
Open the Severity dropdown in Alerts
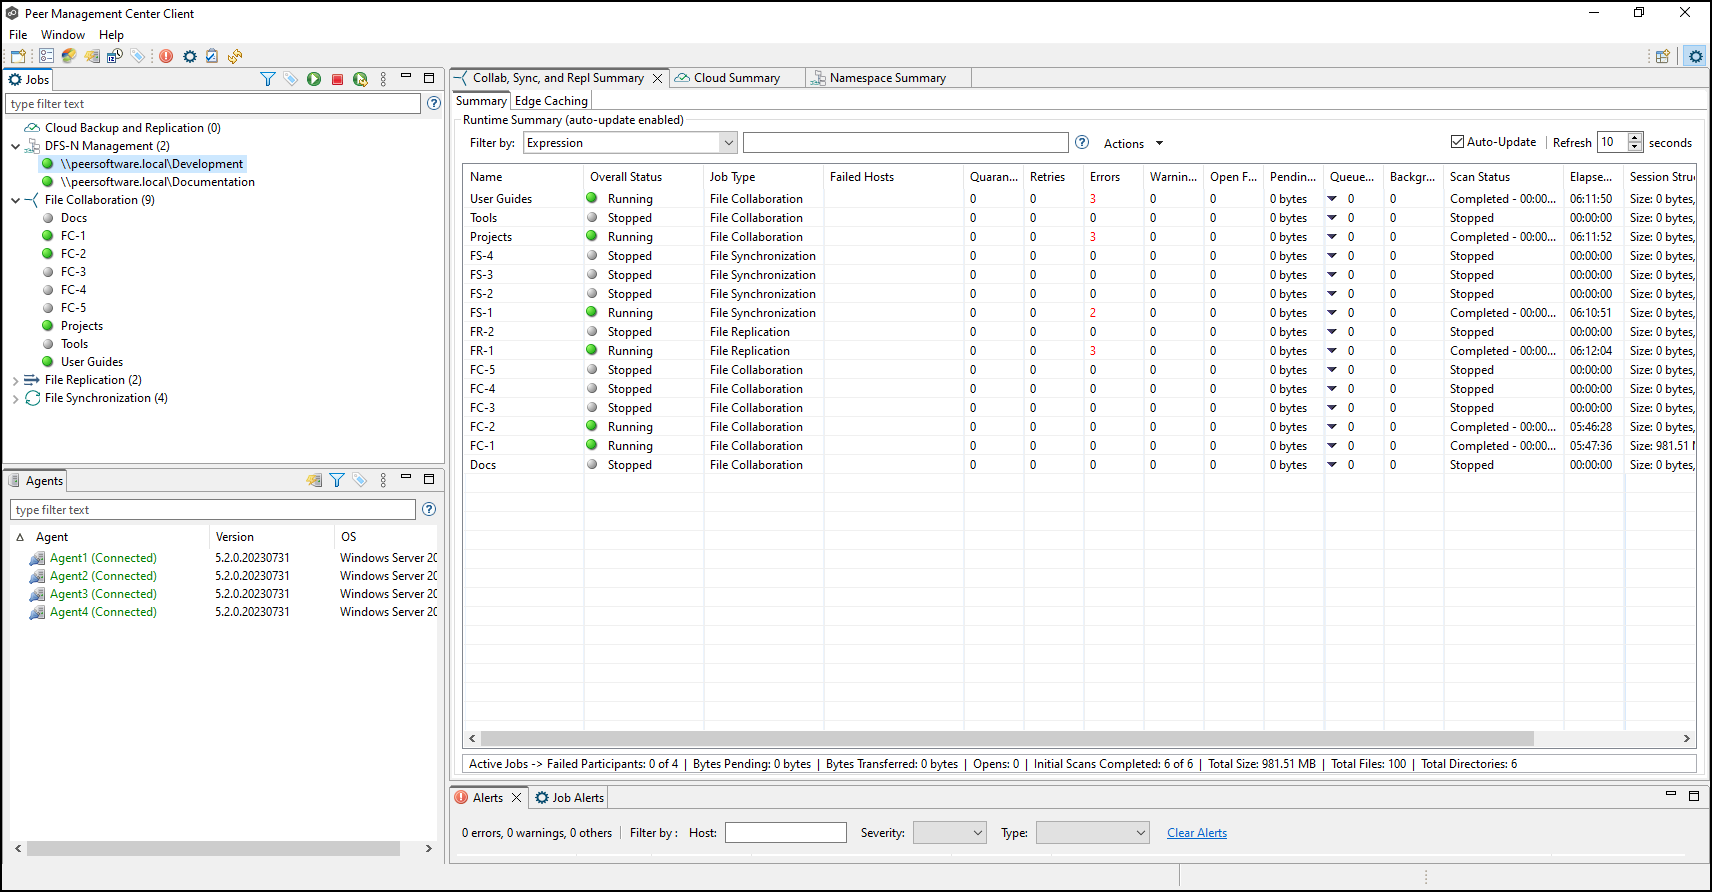click(950, 833)
